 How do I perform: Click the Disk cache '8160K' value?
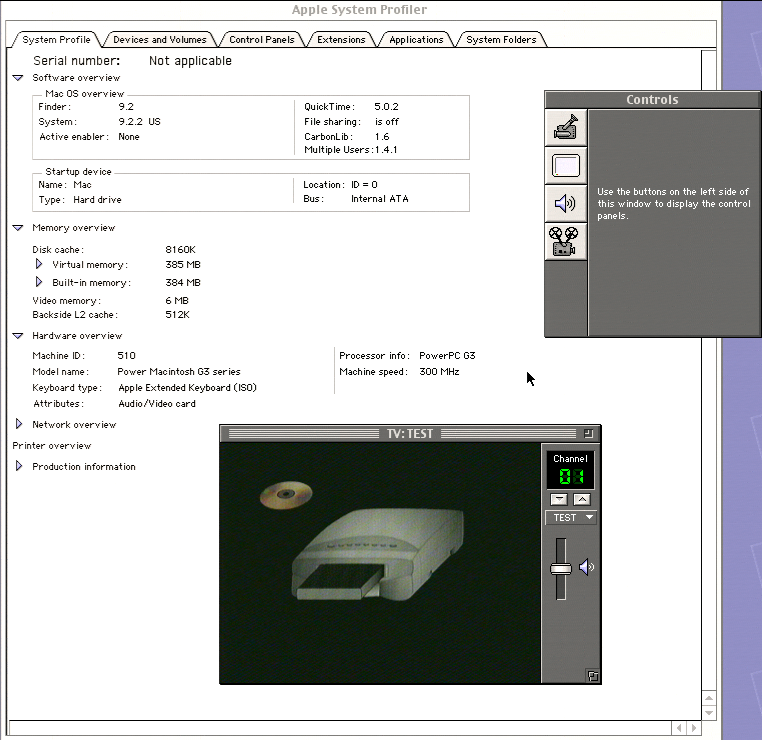coord(180,249)
